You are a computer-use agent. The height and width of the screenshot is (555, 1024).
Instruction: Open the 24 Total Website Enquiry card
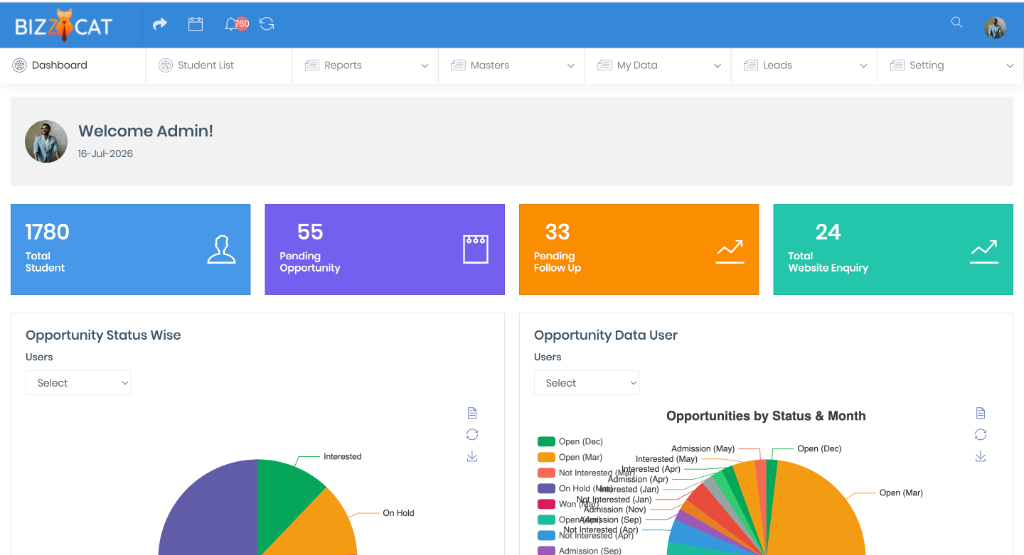click(x=893, y=249)
